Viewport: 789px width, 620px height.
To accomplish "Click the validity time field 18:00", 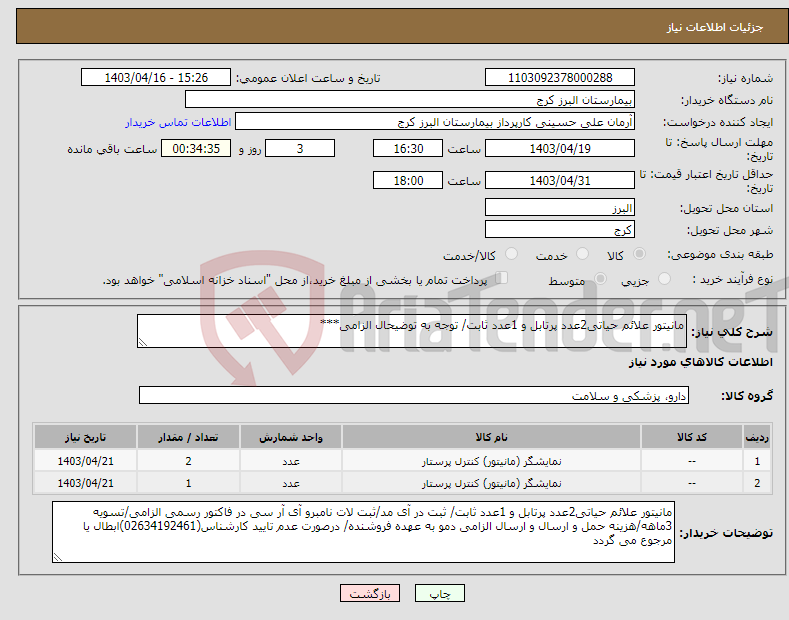I will [408, 180].
